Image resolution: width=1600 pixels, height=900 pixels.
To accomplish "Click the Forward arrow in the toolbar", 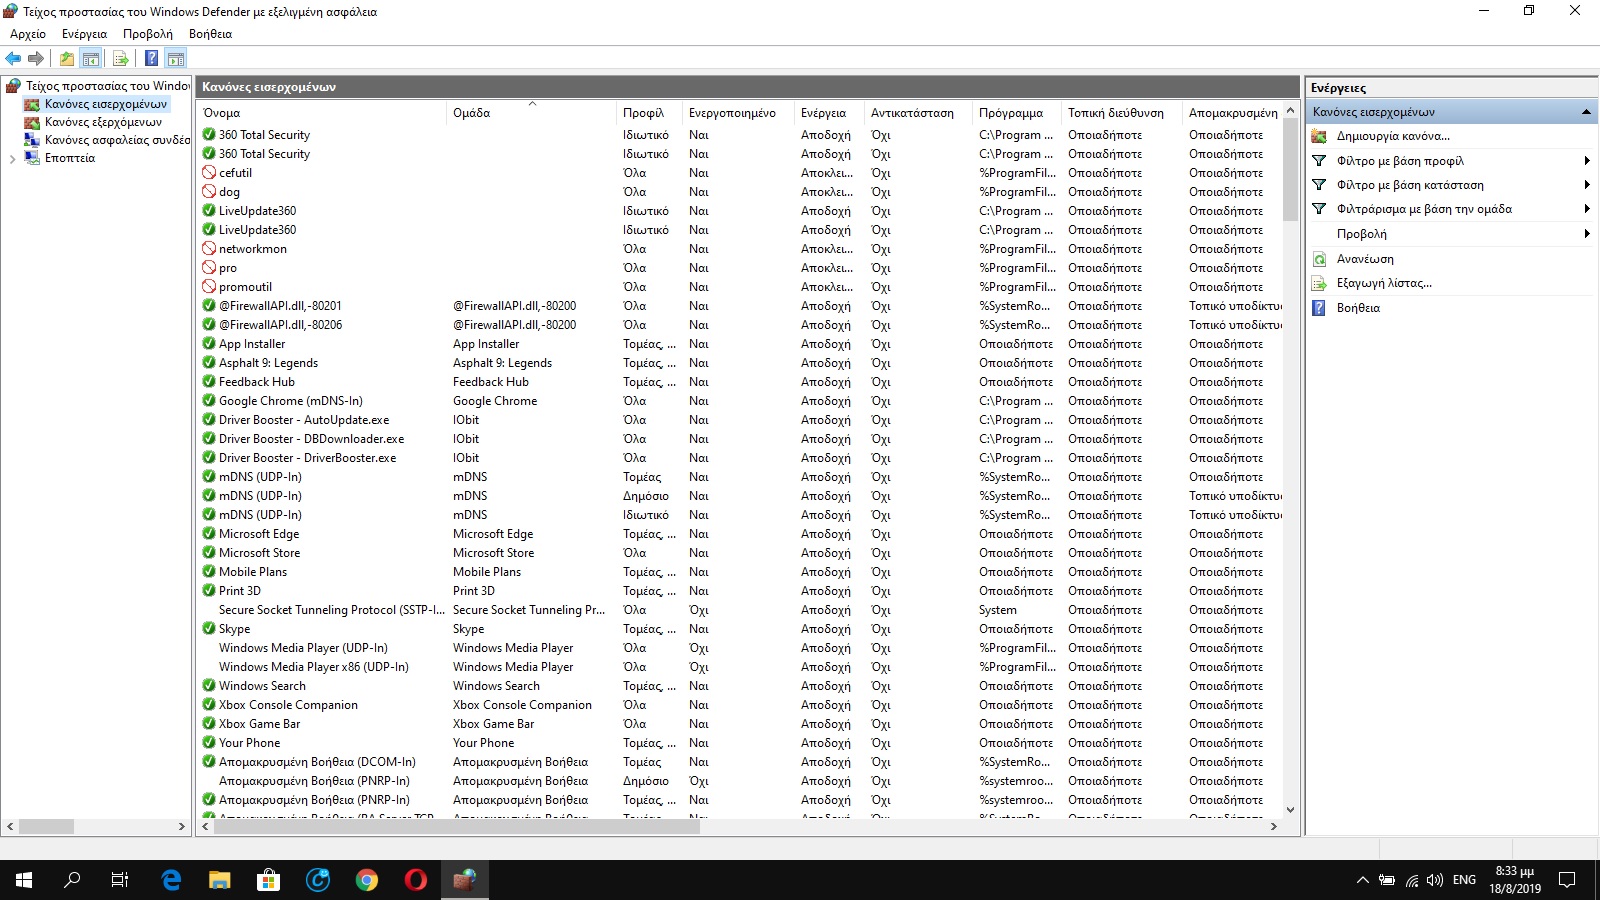I will click(x=36, y=59).
